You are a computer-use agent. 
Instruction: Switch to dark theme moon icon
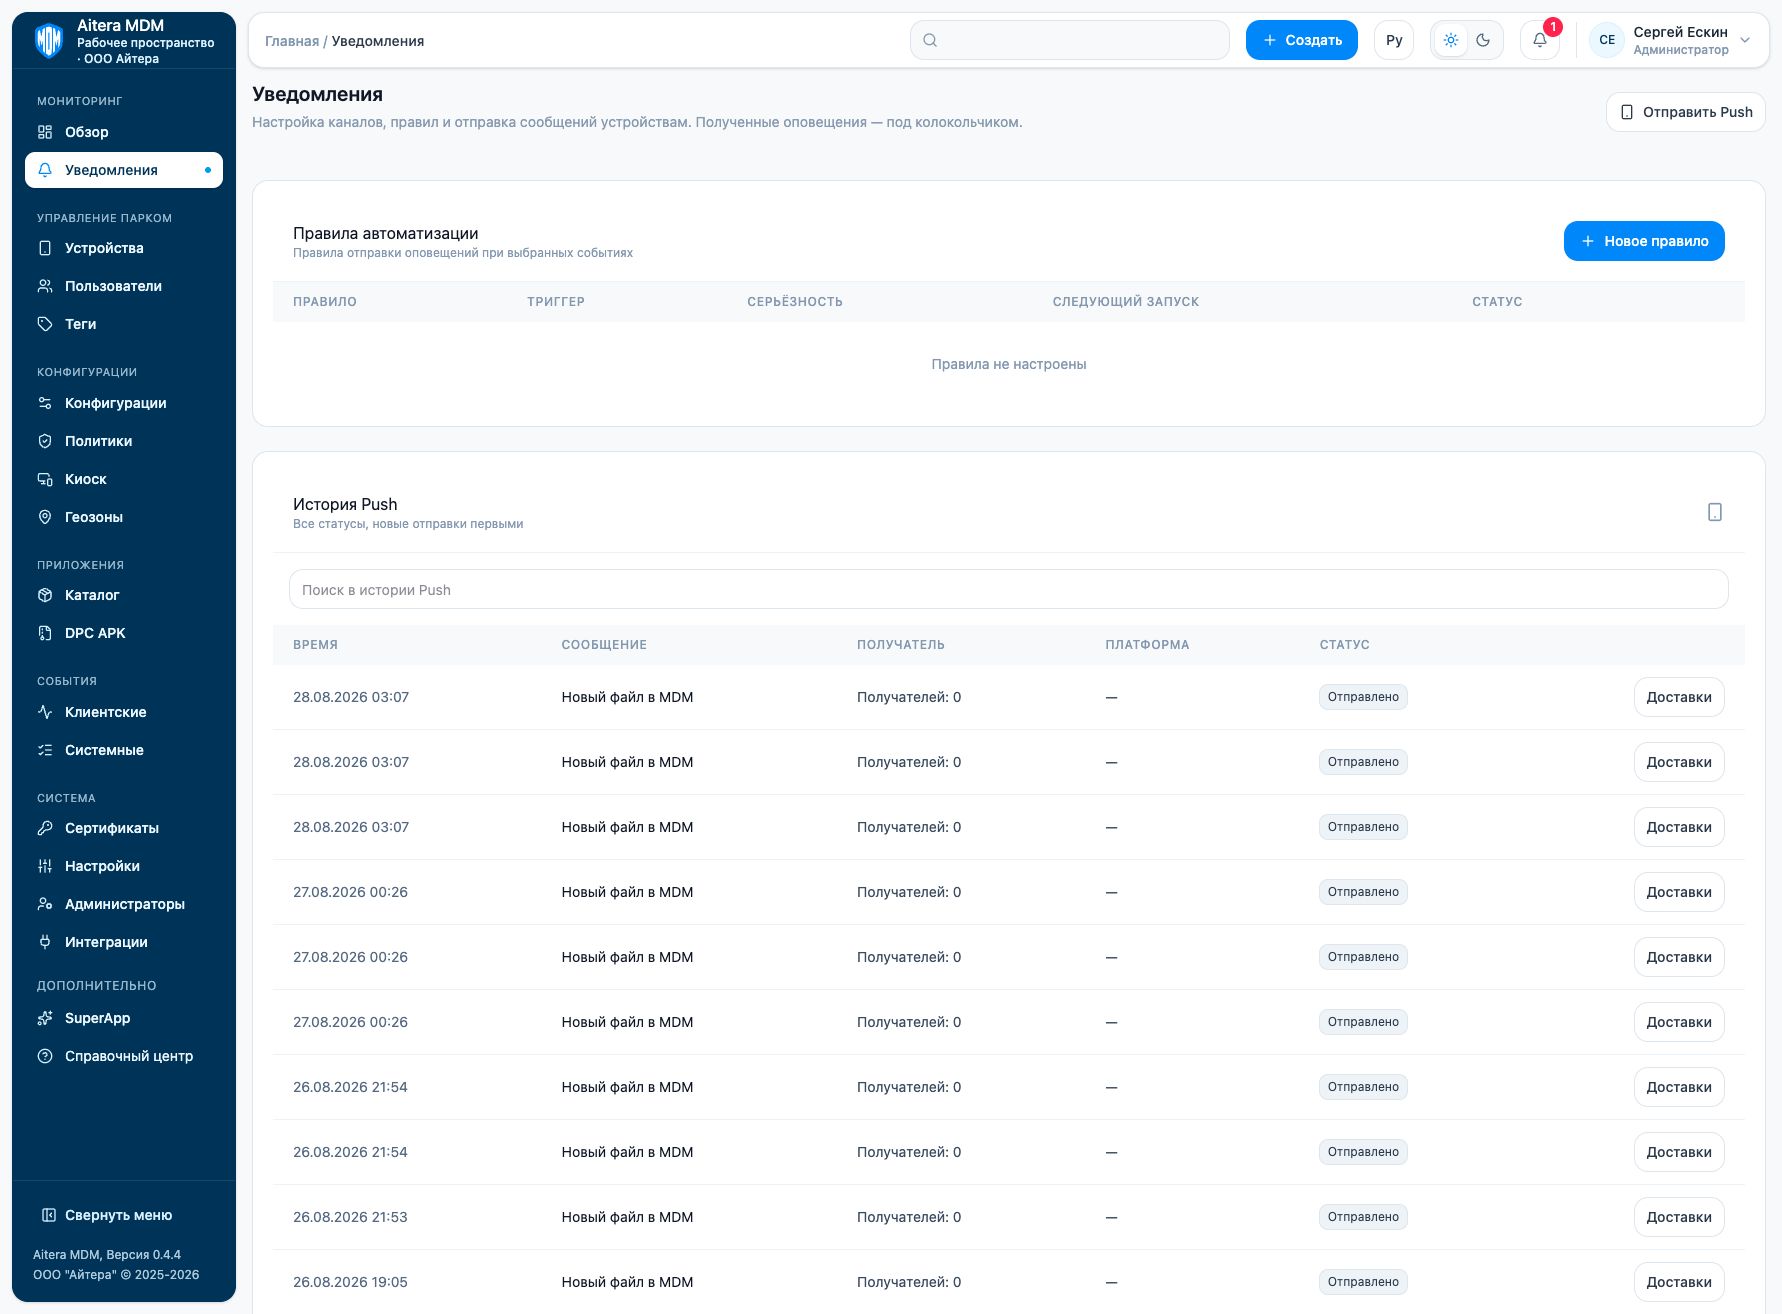point(1483,40)
